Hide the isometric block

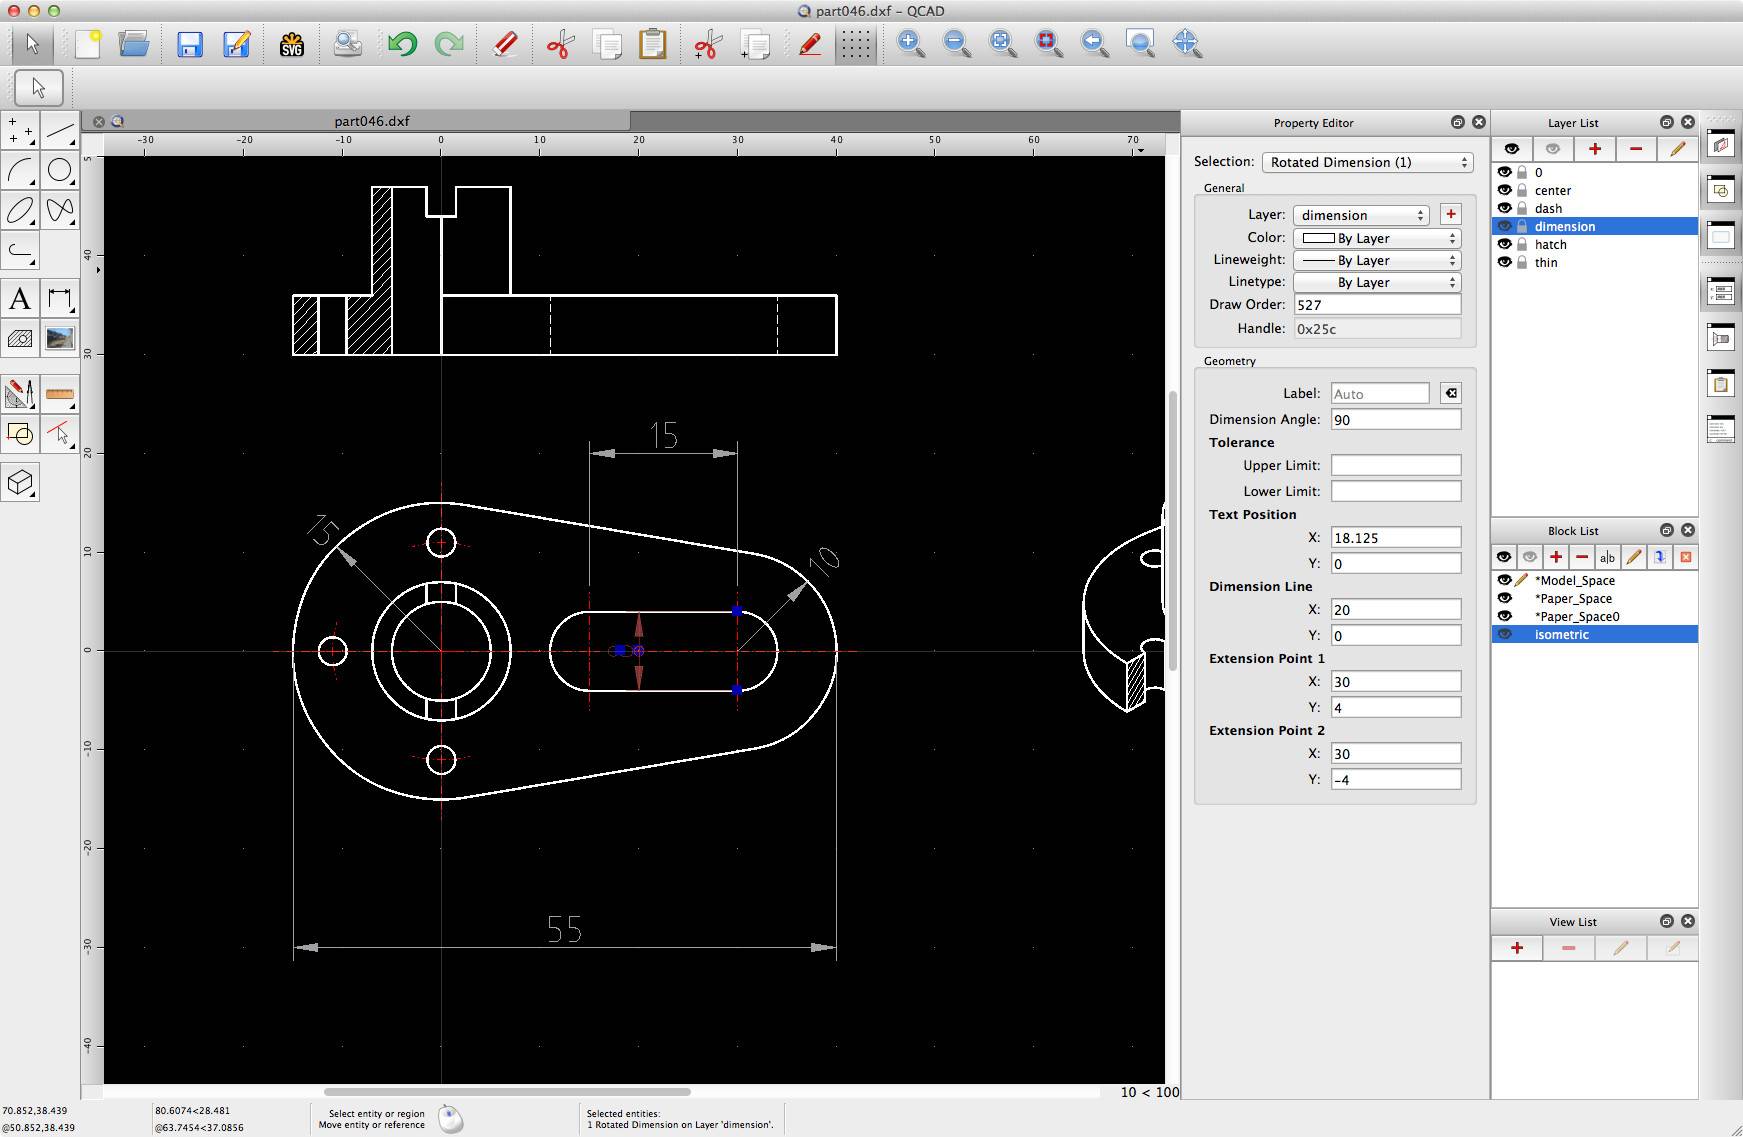(1506, 634)
